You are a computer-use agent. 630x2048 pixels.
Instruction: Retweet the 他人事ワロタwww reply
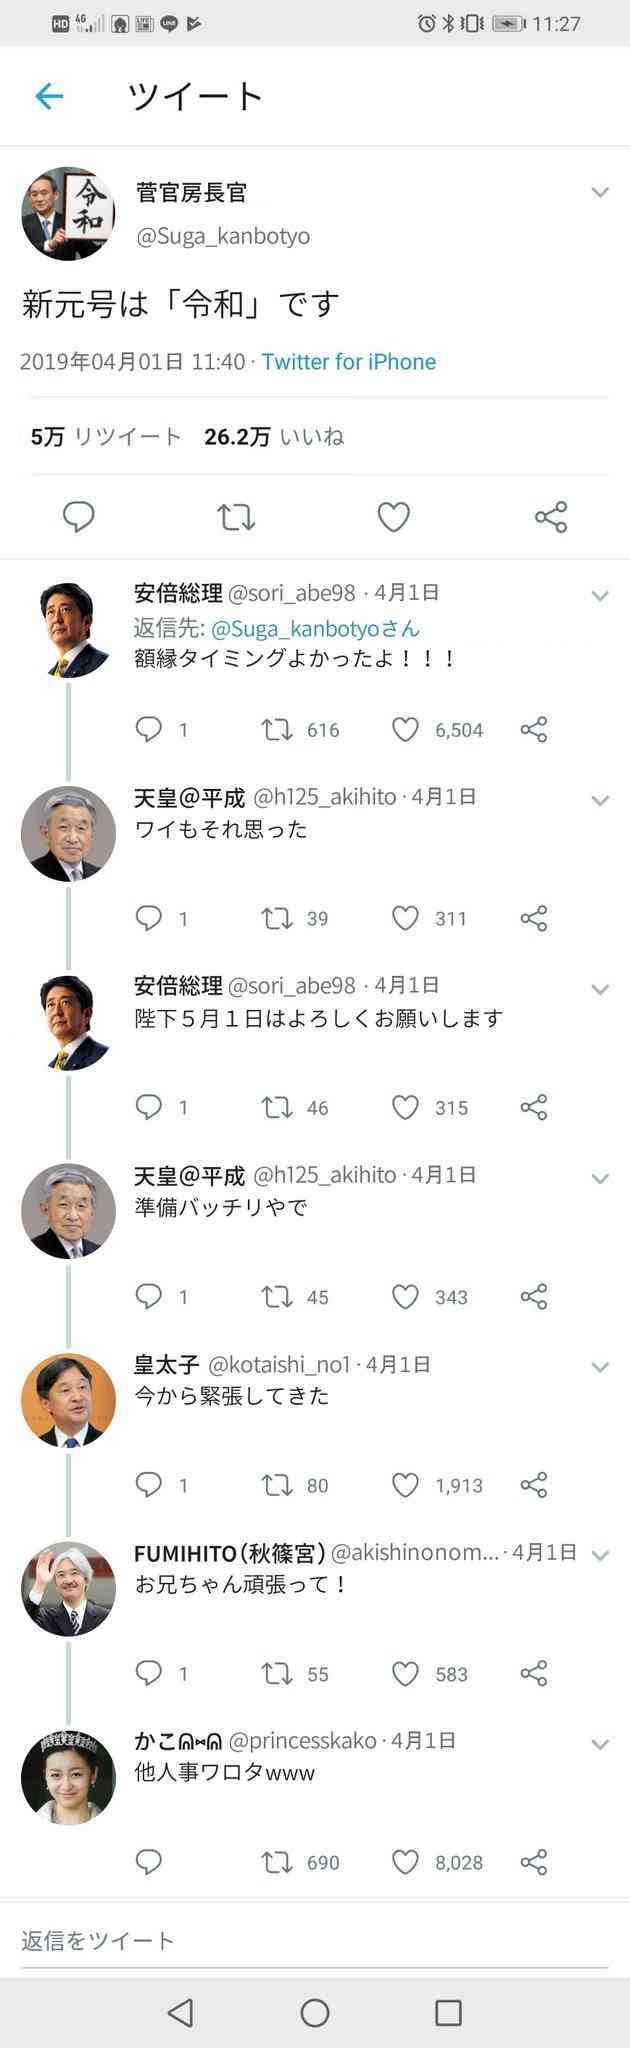(277, 1862)
